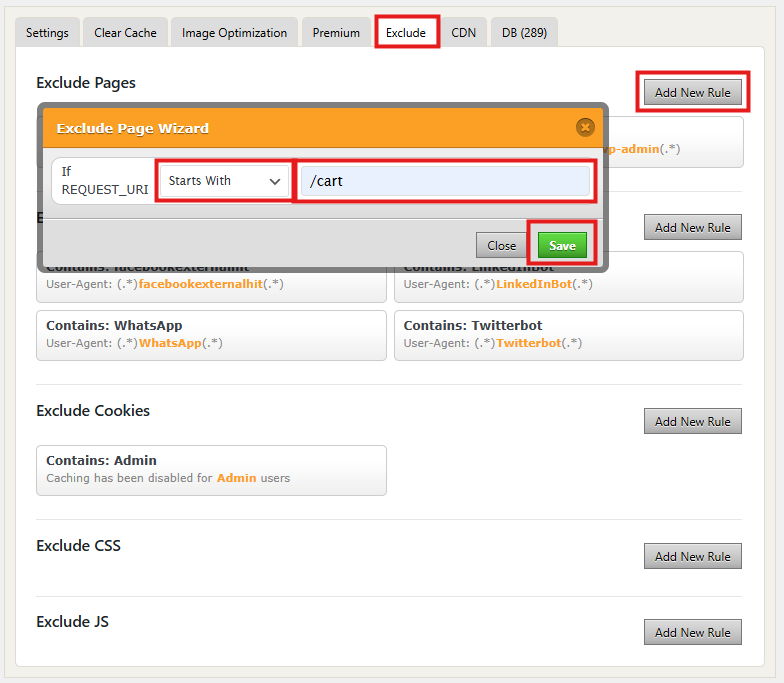784x683 pixels.
Task: Open the Starts With condition dropdown
Action: point(224,180)
